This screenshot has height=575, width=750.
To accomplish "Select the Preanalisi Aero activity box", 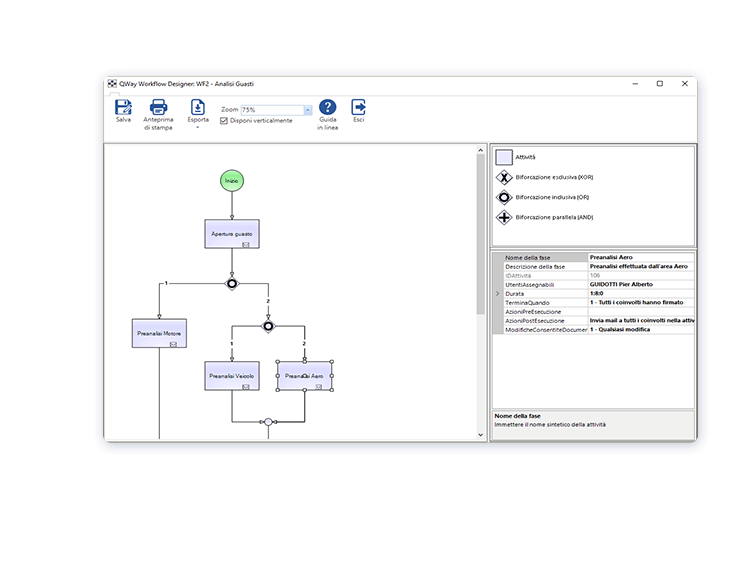I will 305,376.
